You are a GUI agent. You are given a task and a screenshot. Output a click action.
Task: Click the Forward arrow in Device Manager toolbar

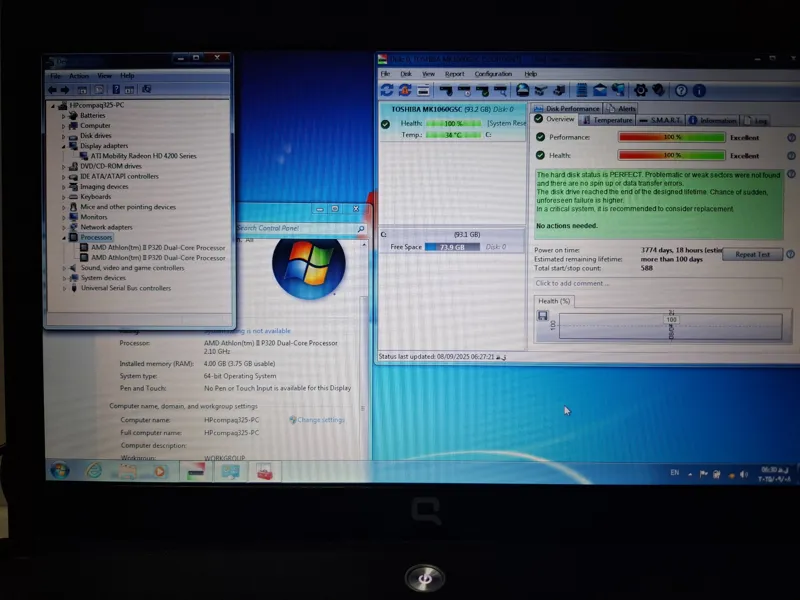click(x=65, y=90)
